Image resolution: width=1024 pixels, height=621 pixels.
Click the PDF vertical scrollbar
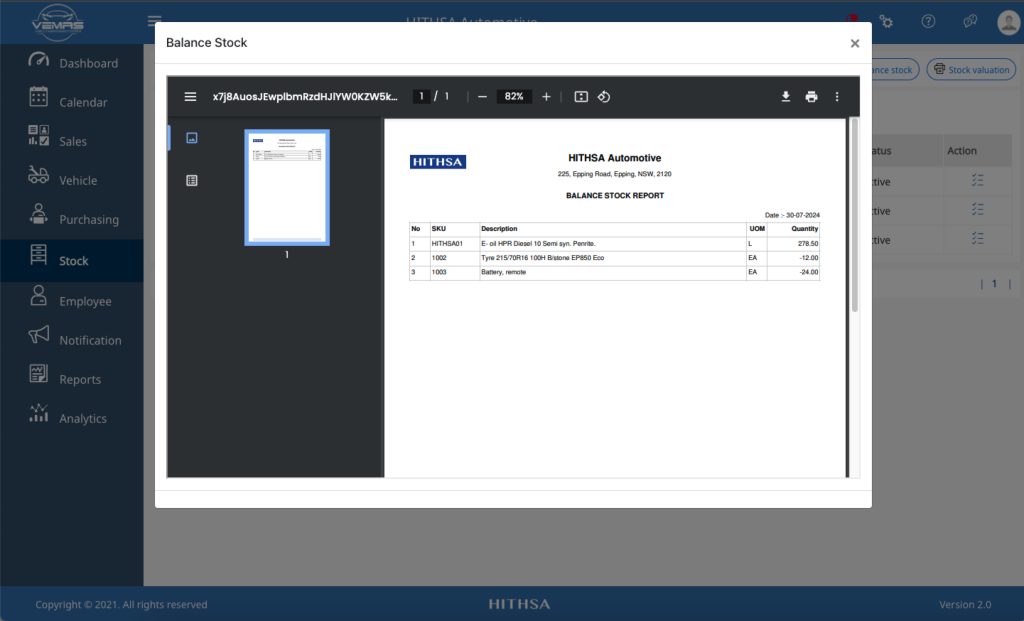coord(854,215)
